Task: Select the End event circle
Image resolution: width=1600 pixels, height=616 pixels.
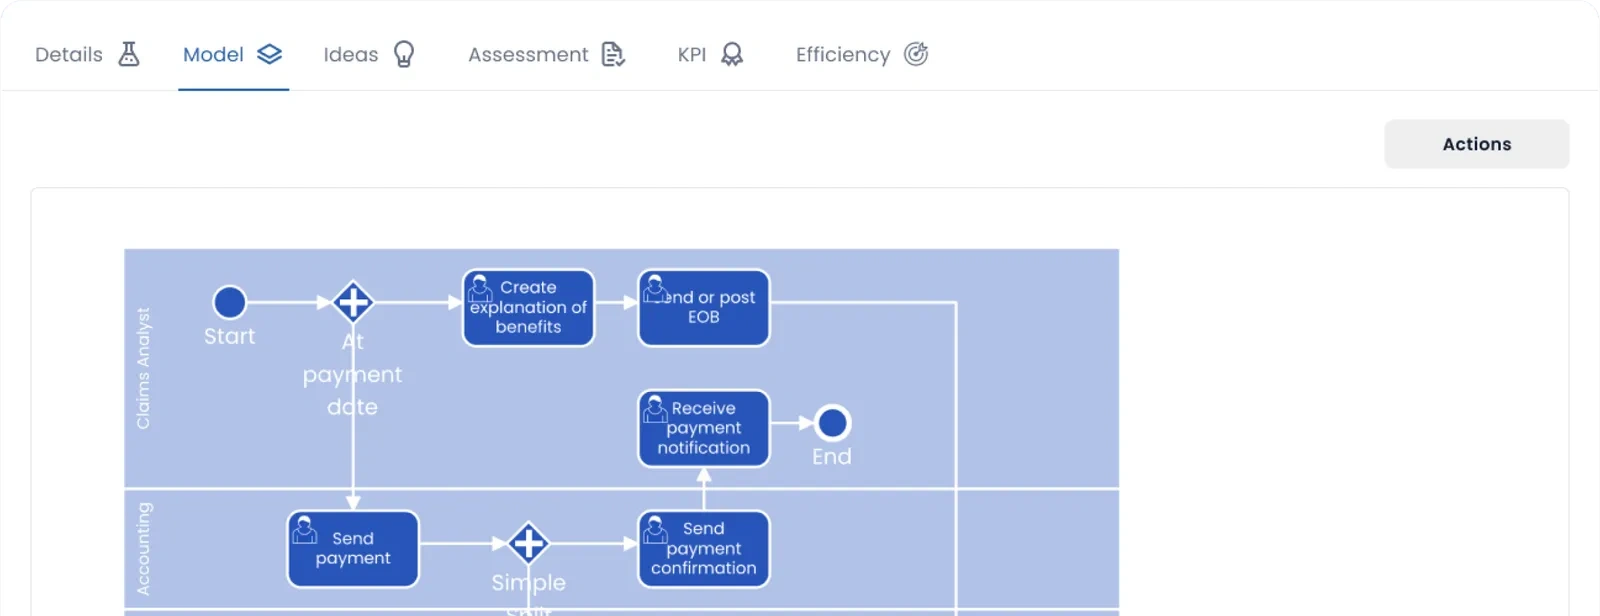Action: click(x=832, y=423)
